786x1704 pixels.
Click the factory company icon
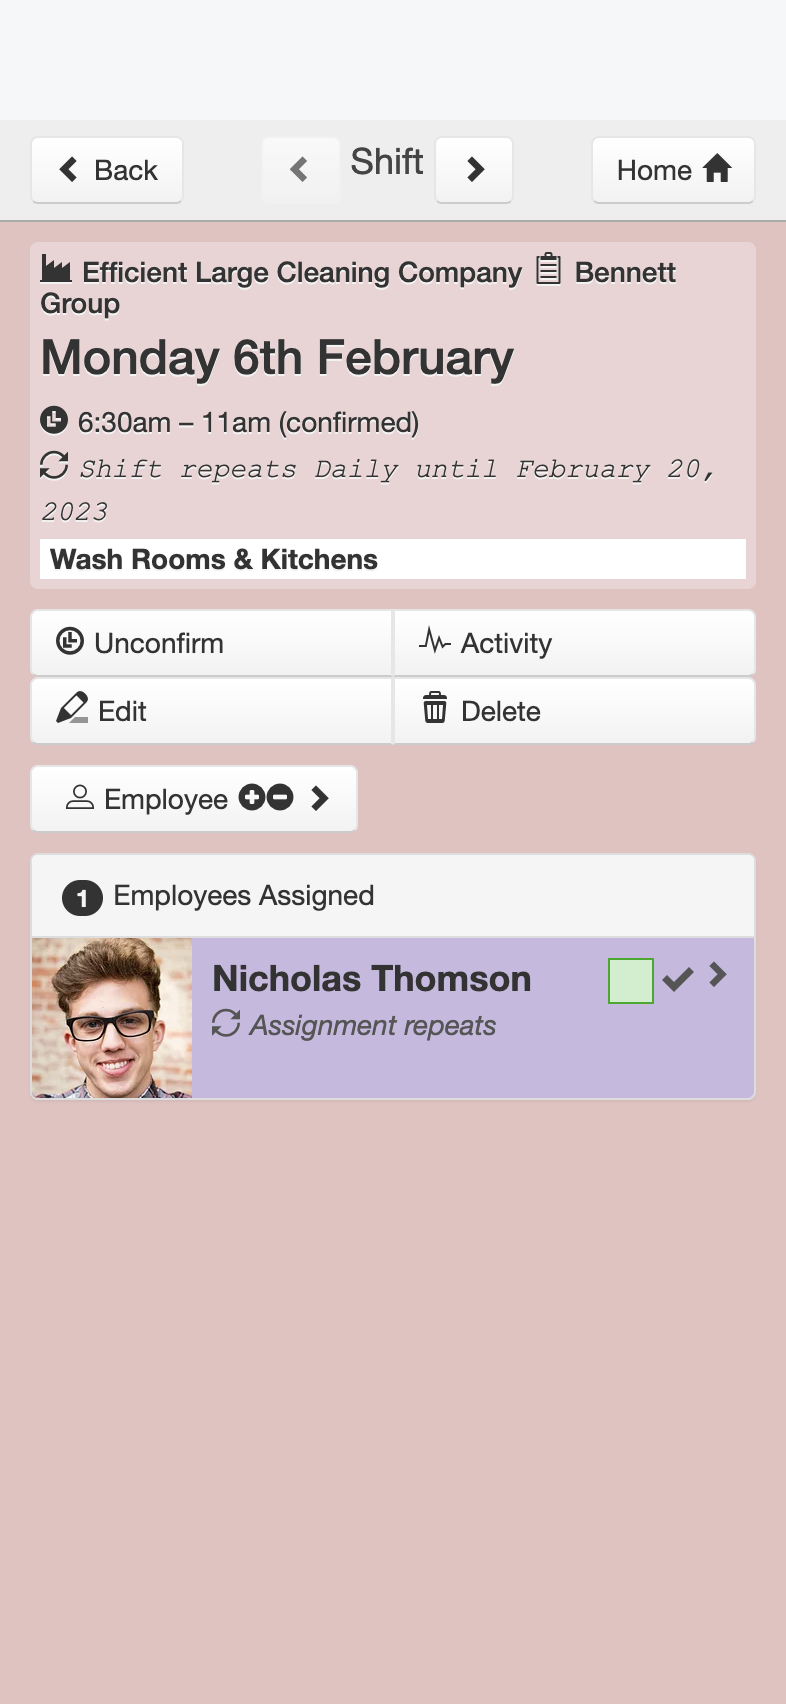(x=56, y=269)
